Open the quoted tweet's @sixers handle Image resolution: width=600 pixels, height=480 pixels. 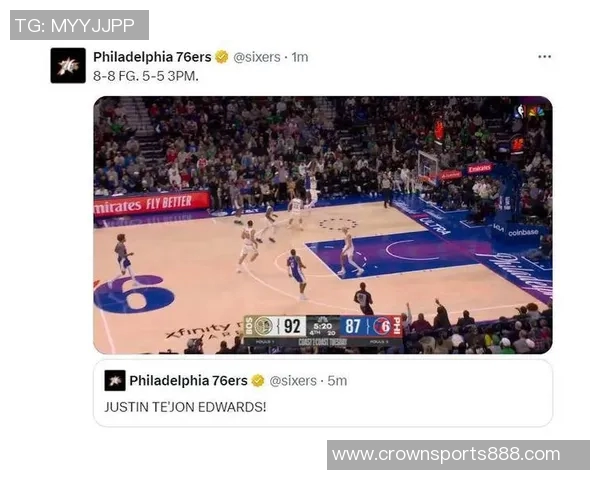[x=293, y=381]
